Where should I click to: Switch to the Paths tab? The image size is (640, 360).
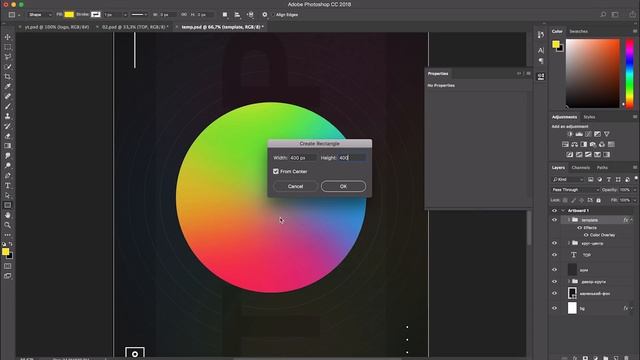(602, 168)
